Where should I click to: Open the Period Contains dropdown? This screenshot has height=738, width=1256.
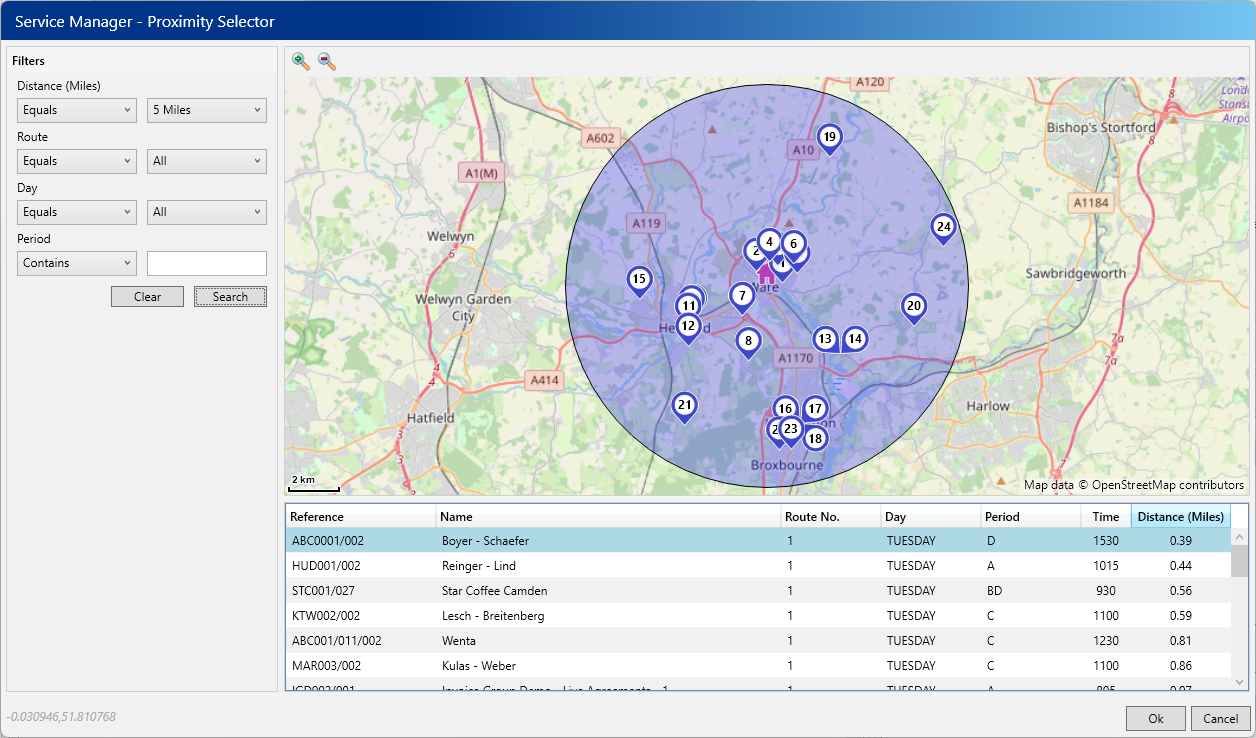coord(76,263)
